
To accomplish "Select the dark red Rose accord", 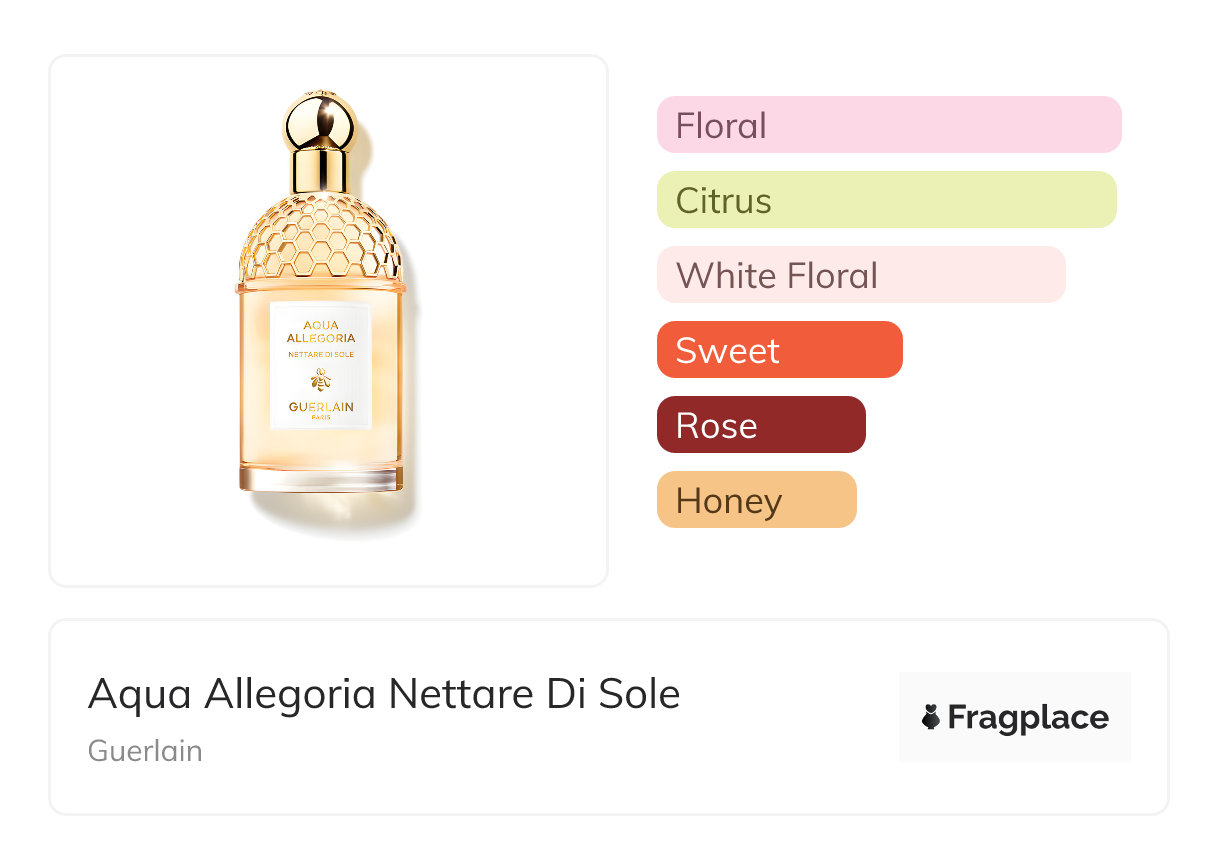I will click(x=761, y=425).
